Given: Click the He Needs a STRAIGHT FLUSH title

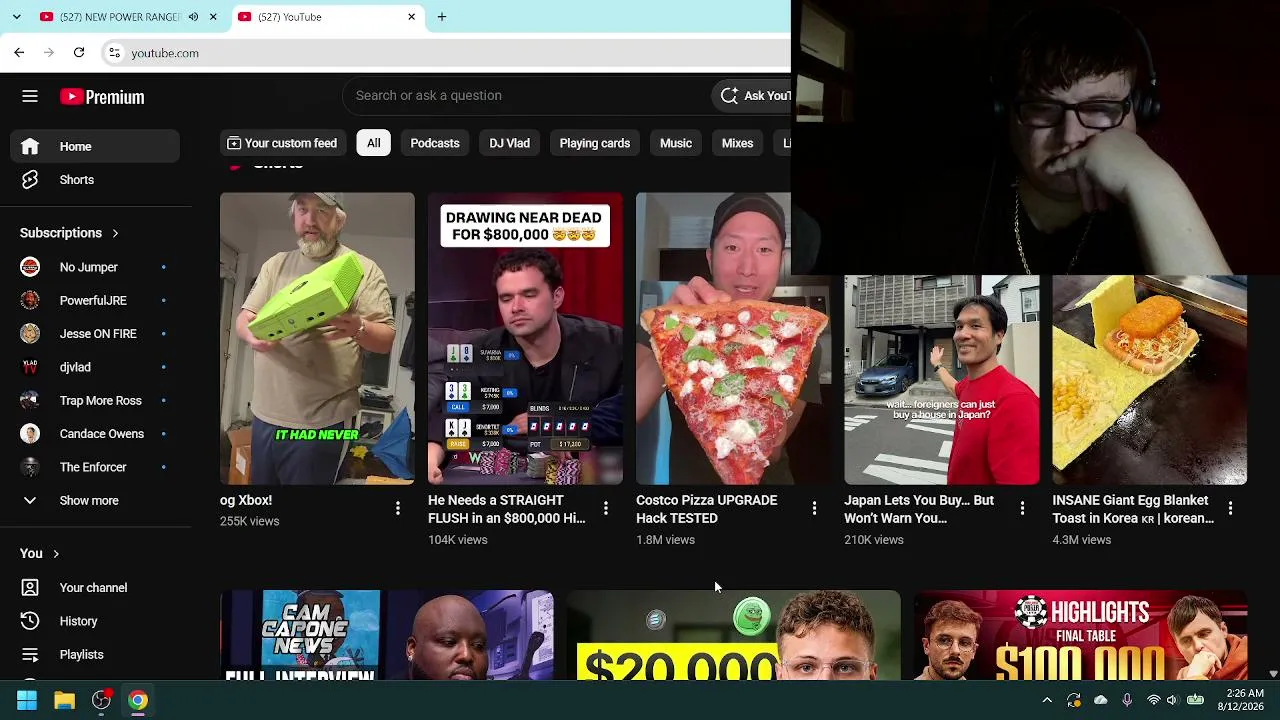Looking at the screenshot, I should pyautogui.click(x=507, y=509).
